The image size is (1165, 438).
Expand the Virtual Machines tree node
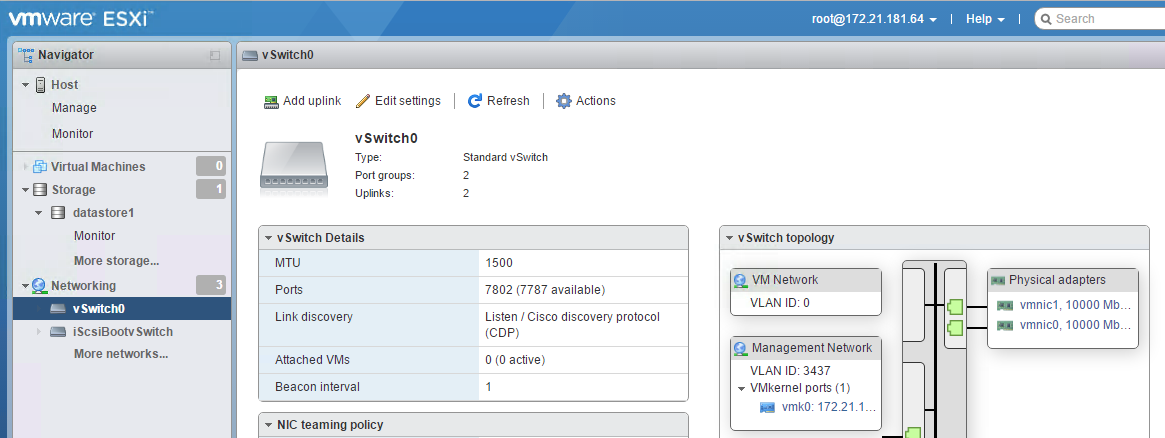pyautogui.click(x=27, y=166)
